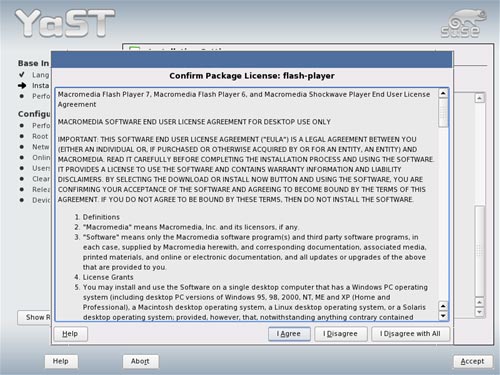Abort the installation
The width and height of the screenshot is (500, 375).
coord(140,361)
